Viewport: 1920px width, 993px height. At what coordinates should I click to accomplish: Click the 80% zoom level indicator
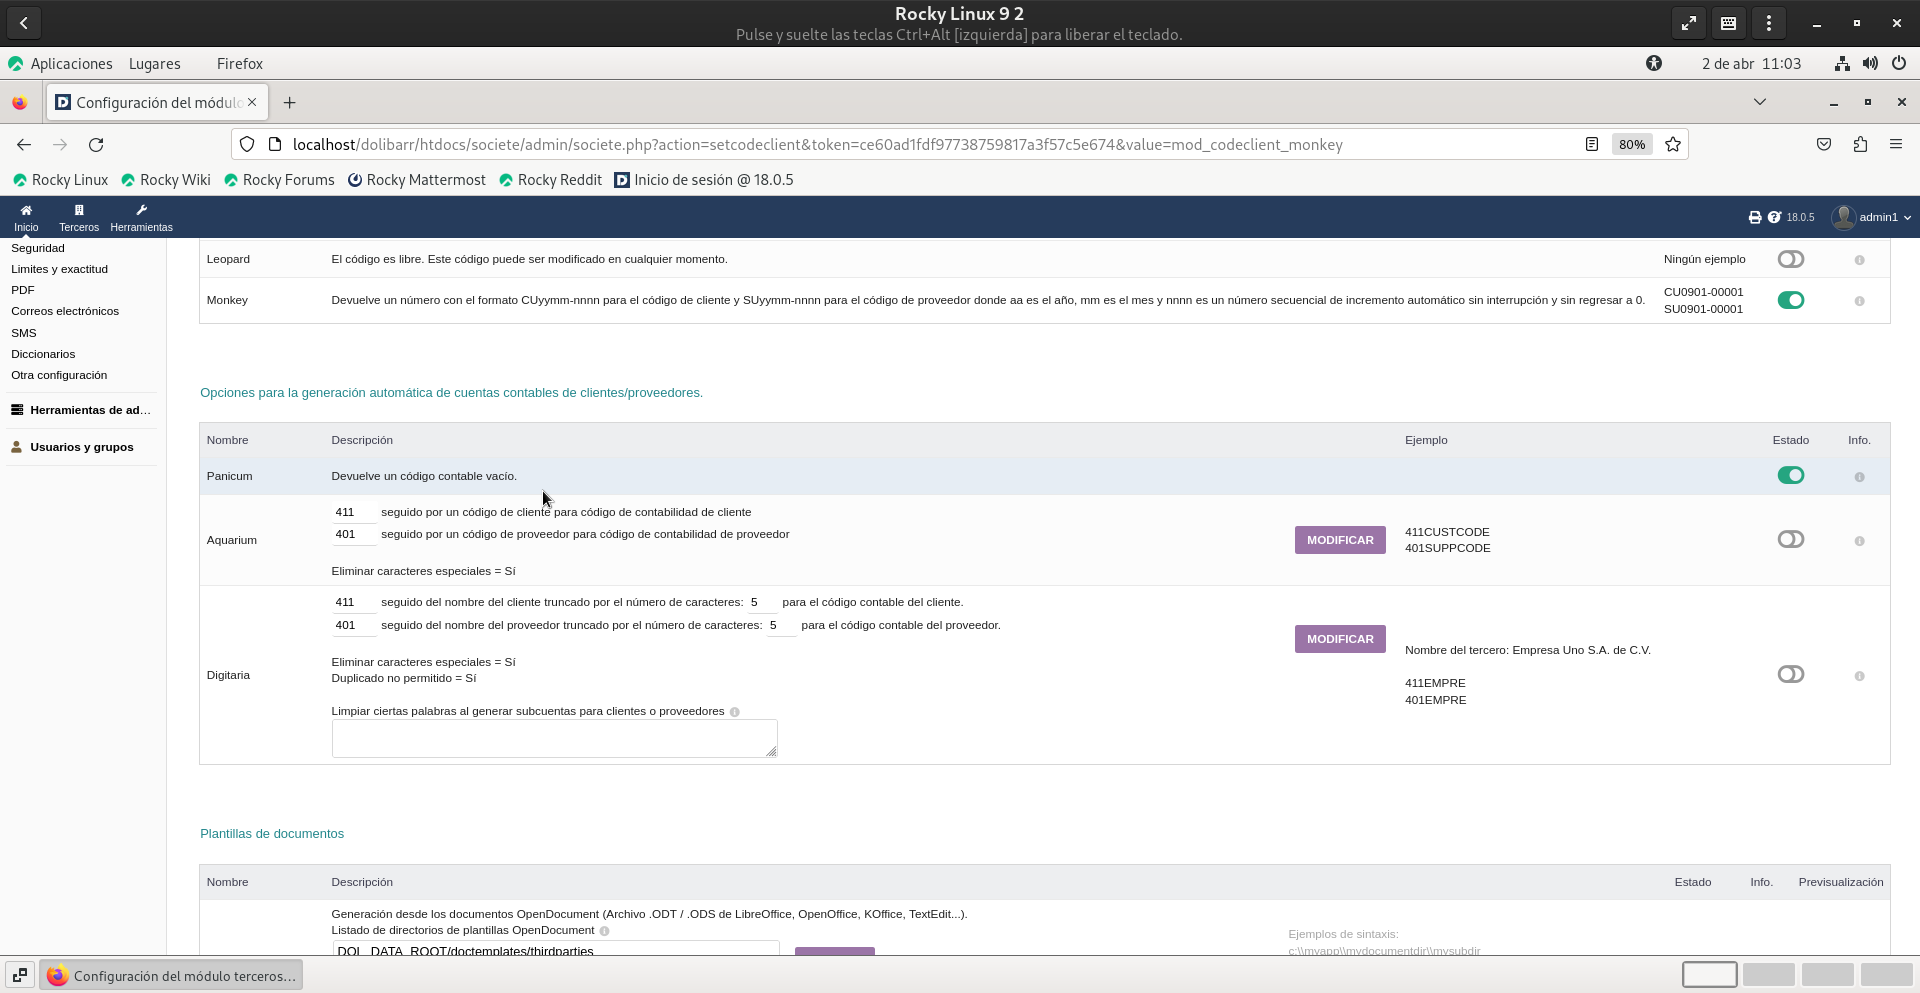click(1631, 145)
